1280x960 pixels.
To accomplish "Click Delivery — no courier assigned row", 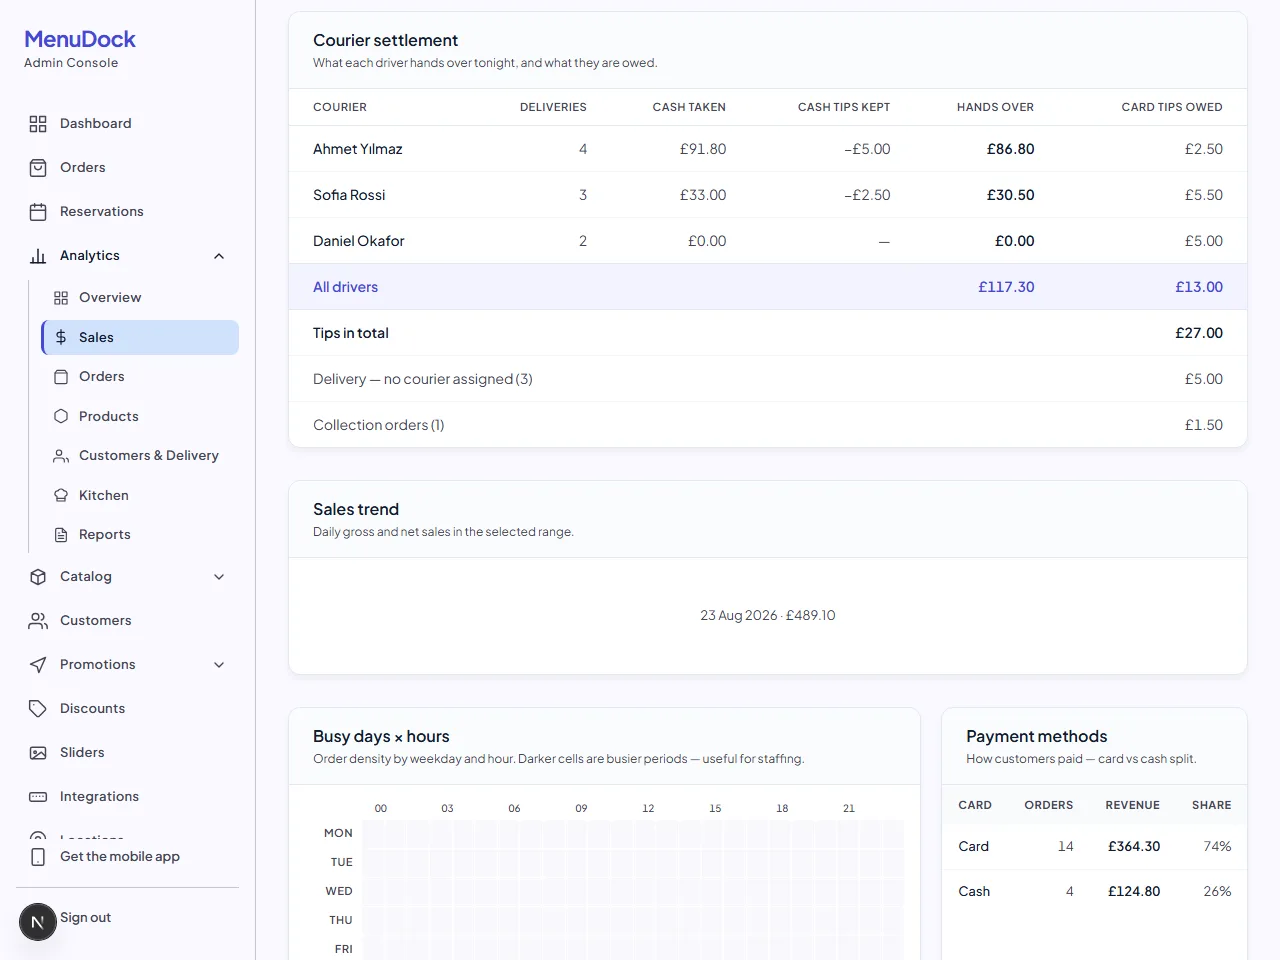I will coord(768,379).
